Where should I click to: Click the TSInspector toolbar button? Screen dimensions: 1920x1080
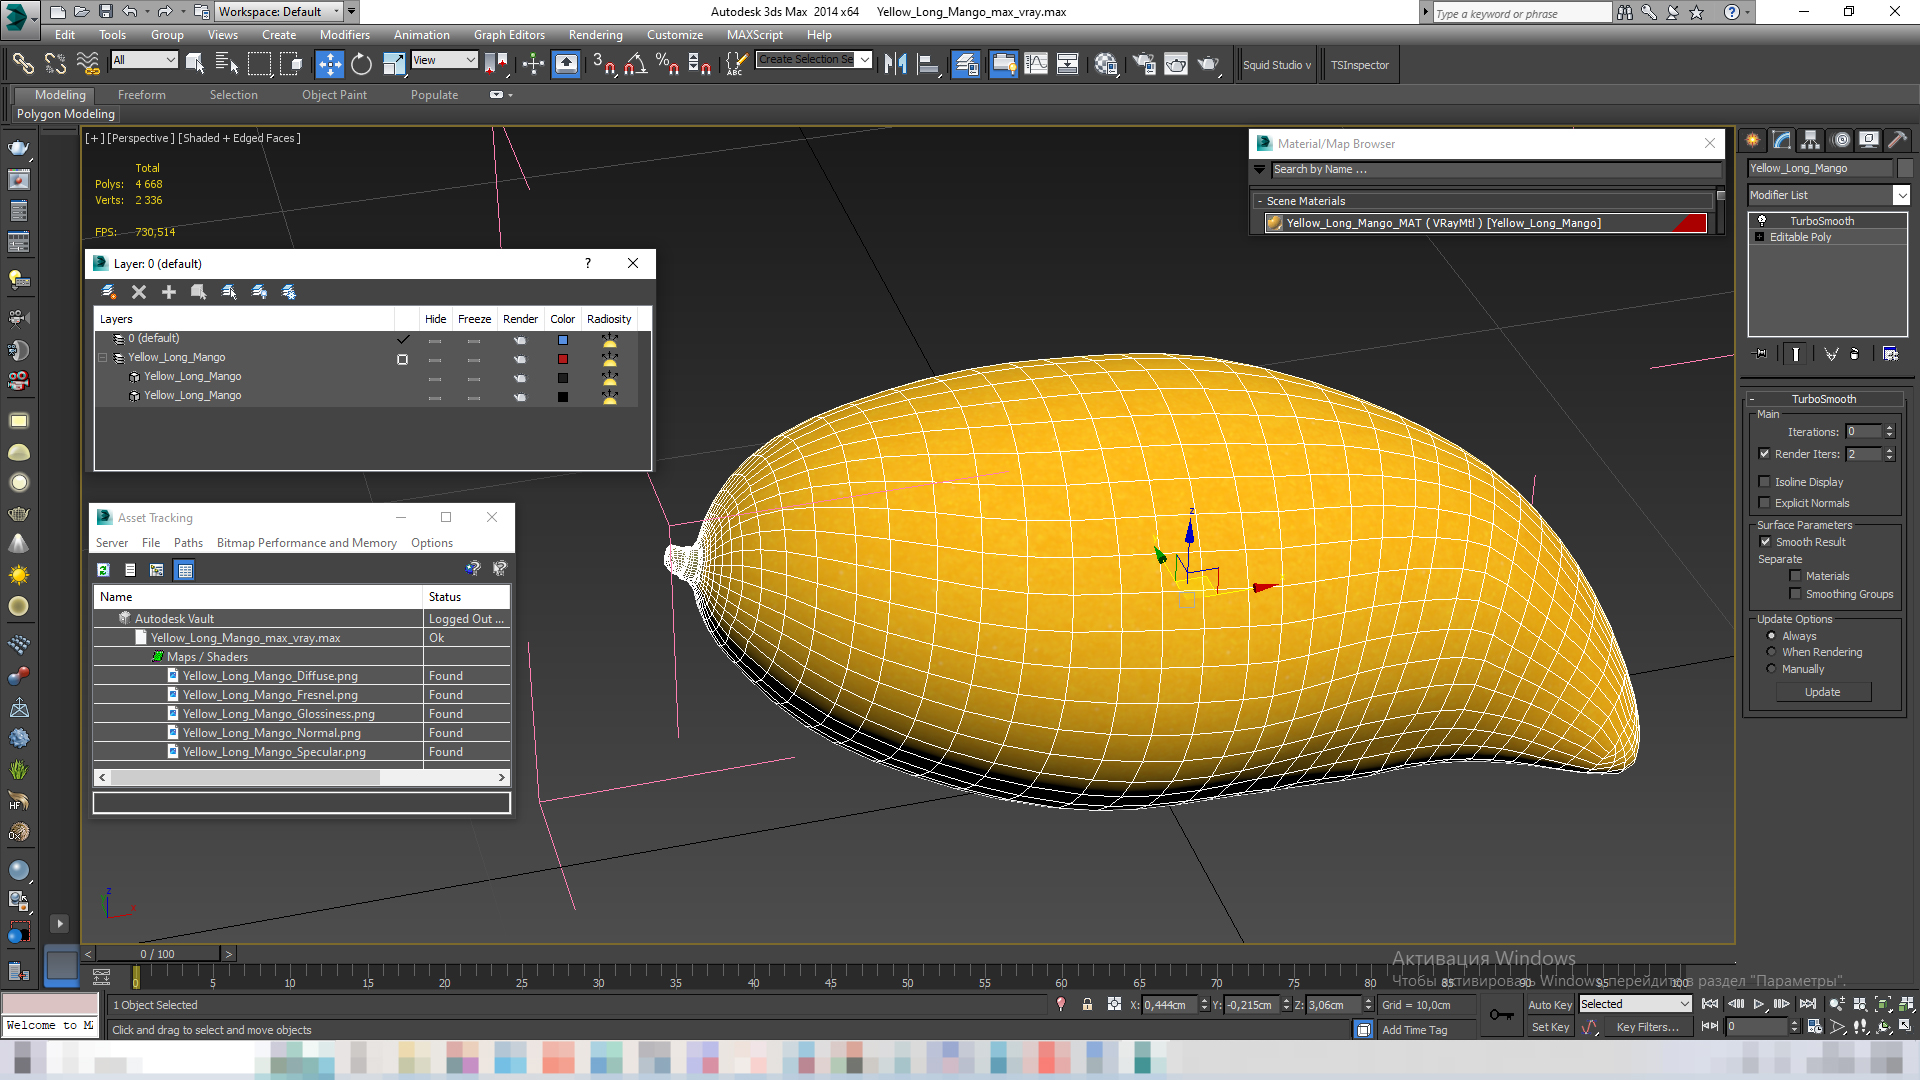coord(1360,65)
